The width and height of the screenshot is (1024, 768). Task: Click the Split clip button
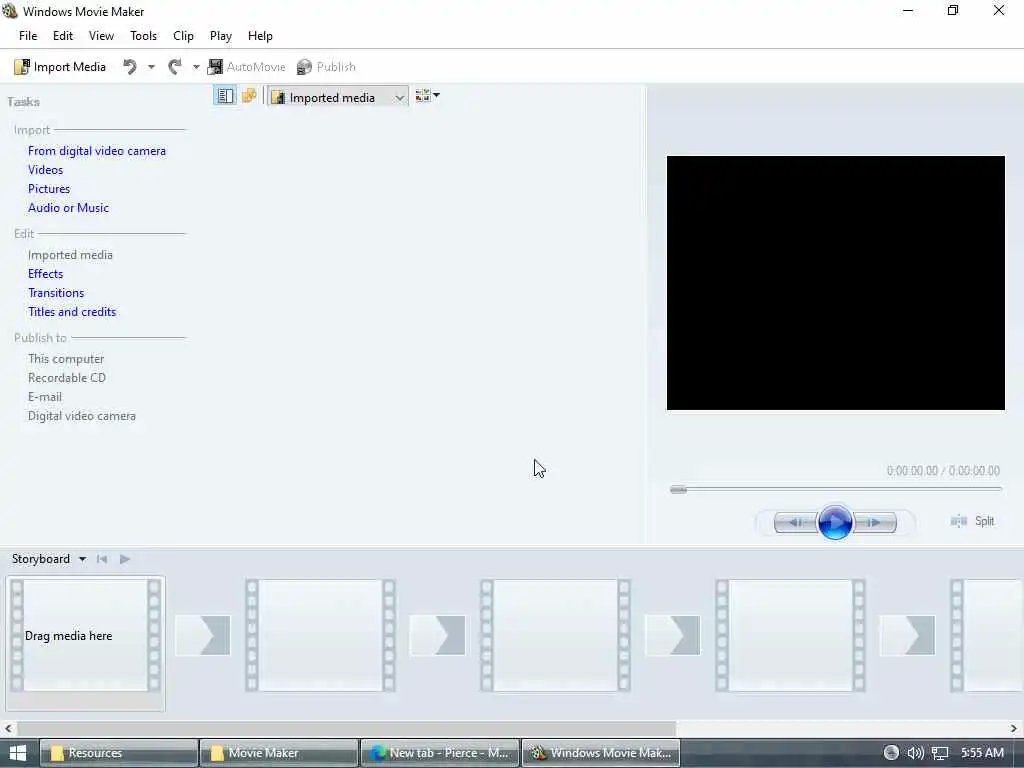coord(972,520)
